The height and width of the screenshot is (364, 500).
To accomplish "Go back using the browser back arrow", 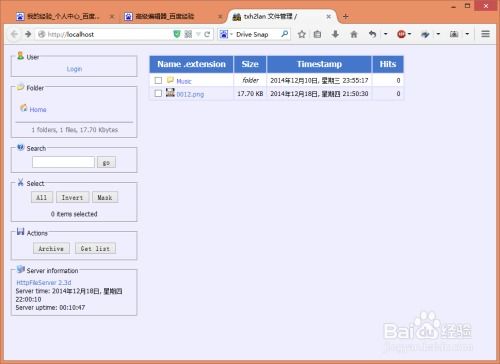I will pyautogui.click(x=14, y=34).
